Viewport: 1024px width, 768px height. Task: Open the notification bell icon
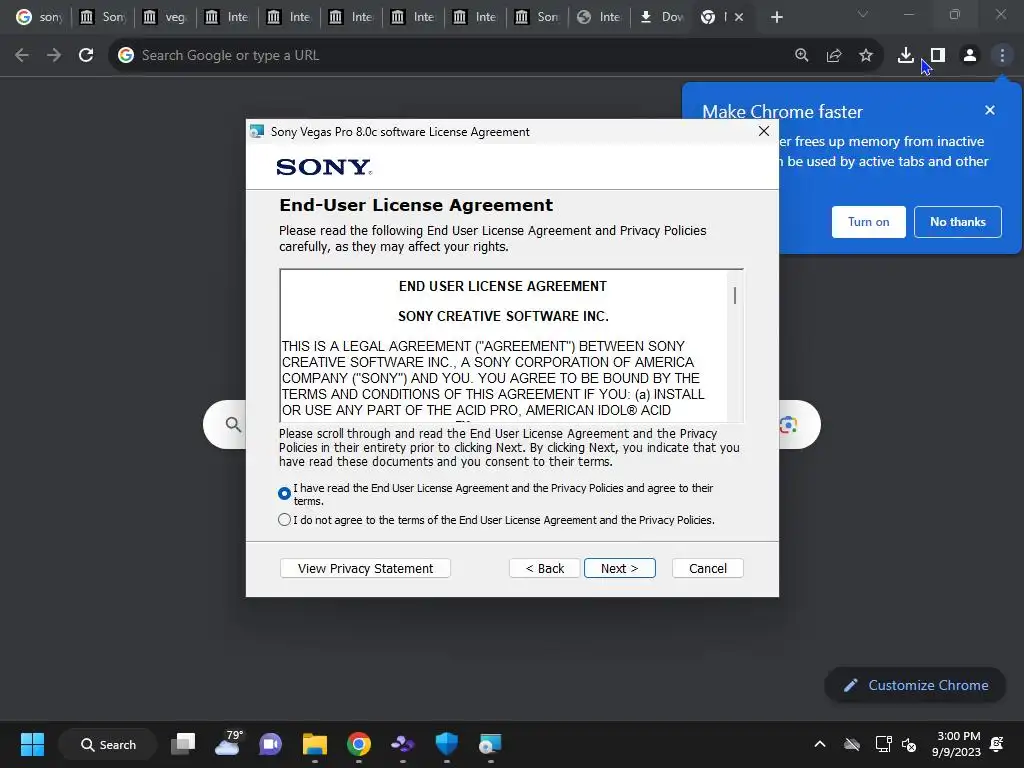pyautogui.click(x=997, y=744)
